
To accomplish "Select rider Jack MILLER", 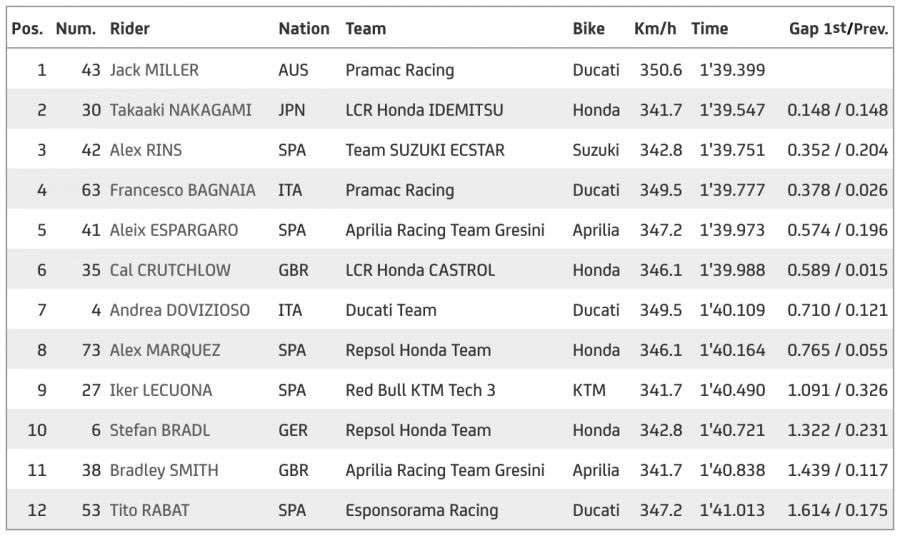I will pos(154,70).
